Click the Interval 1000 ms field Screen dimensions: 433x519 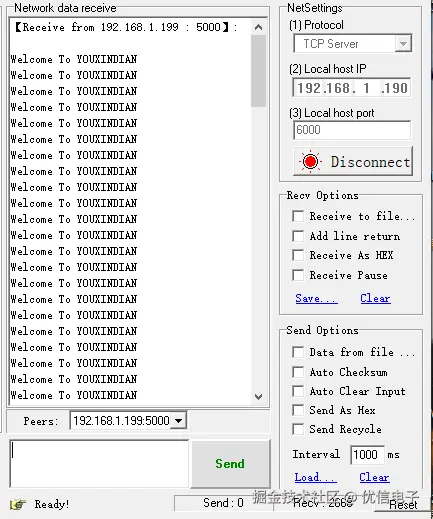367,455
